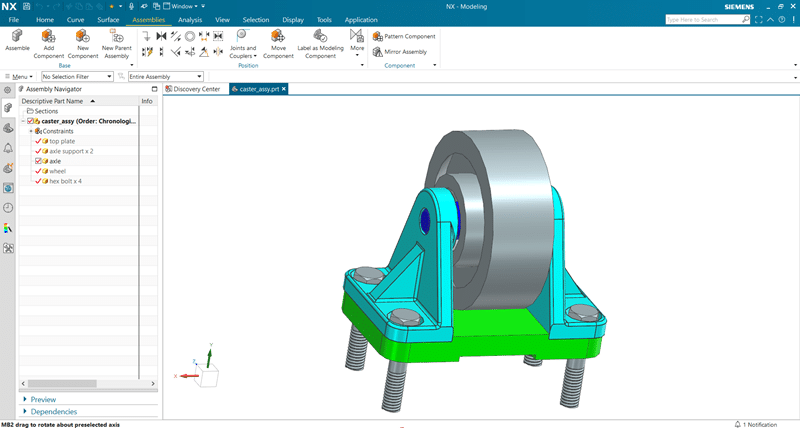
Task: Switch to the Analysis ribbon tab
Action: click(190, 19)
